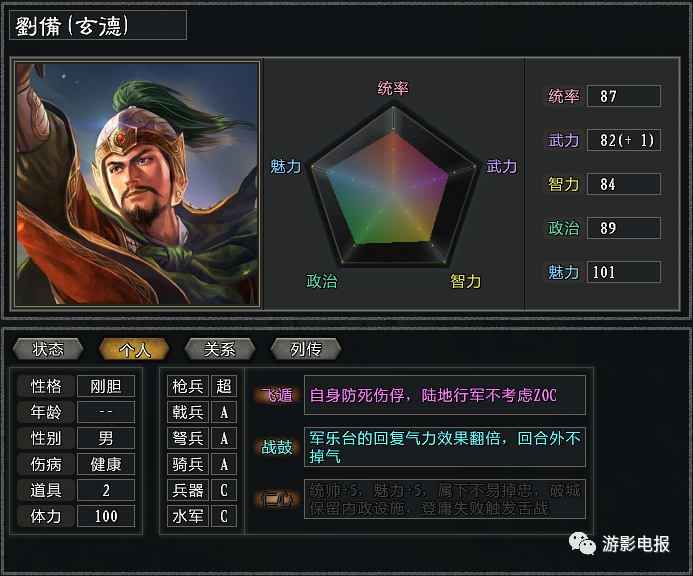The image size is (693, 576).
Task: Click Liu Bei's character portrait
Action: (137, 184)
